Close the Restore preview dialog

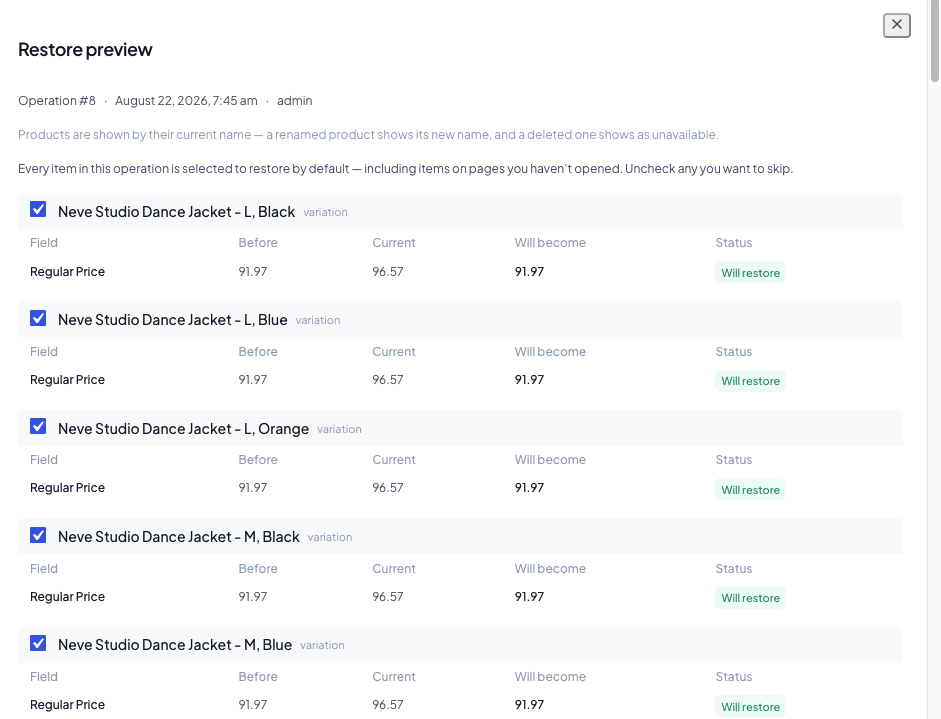[897, 25]
